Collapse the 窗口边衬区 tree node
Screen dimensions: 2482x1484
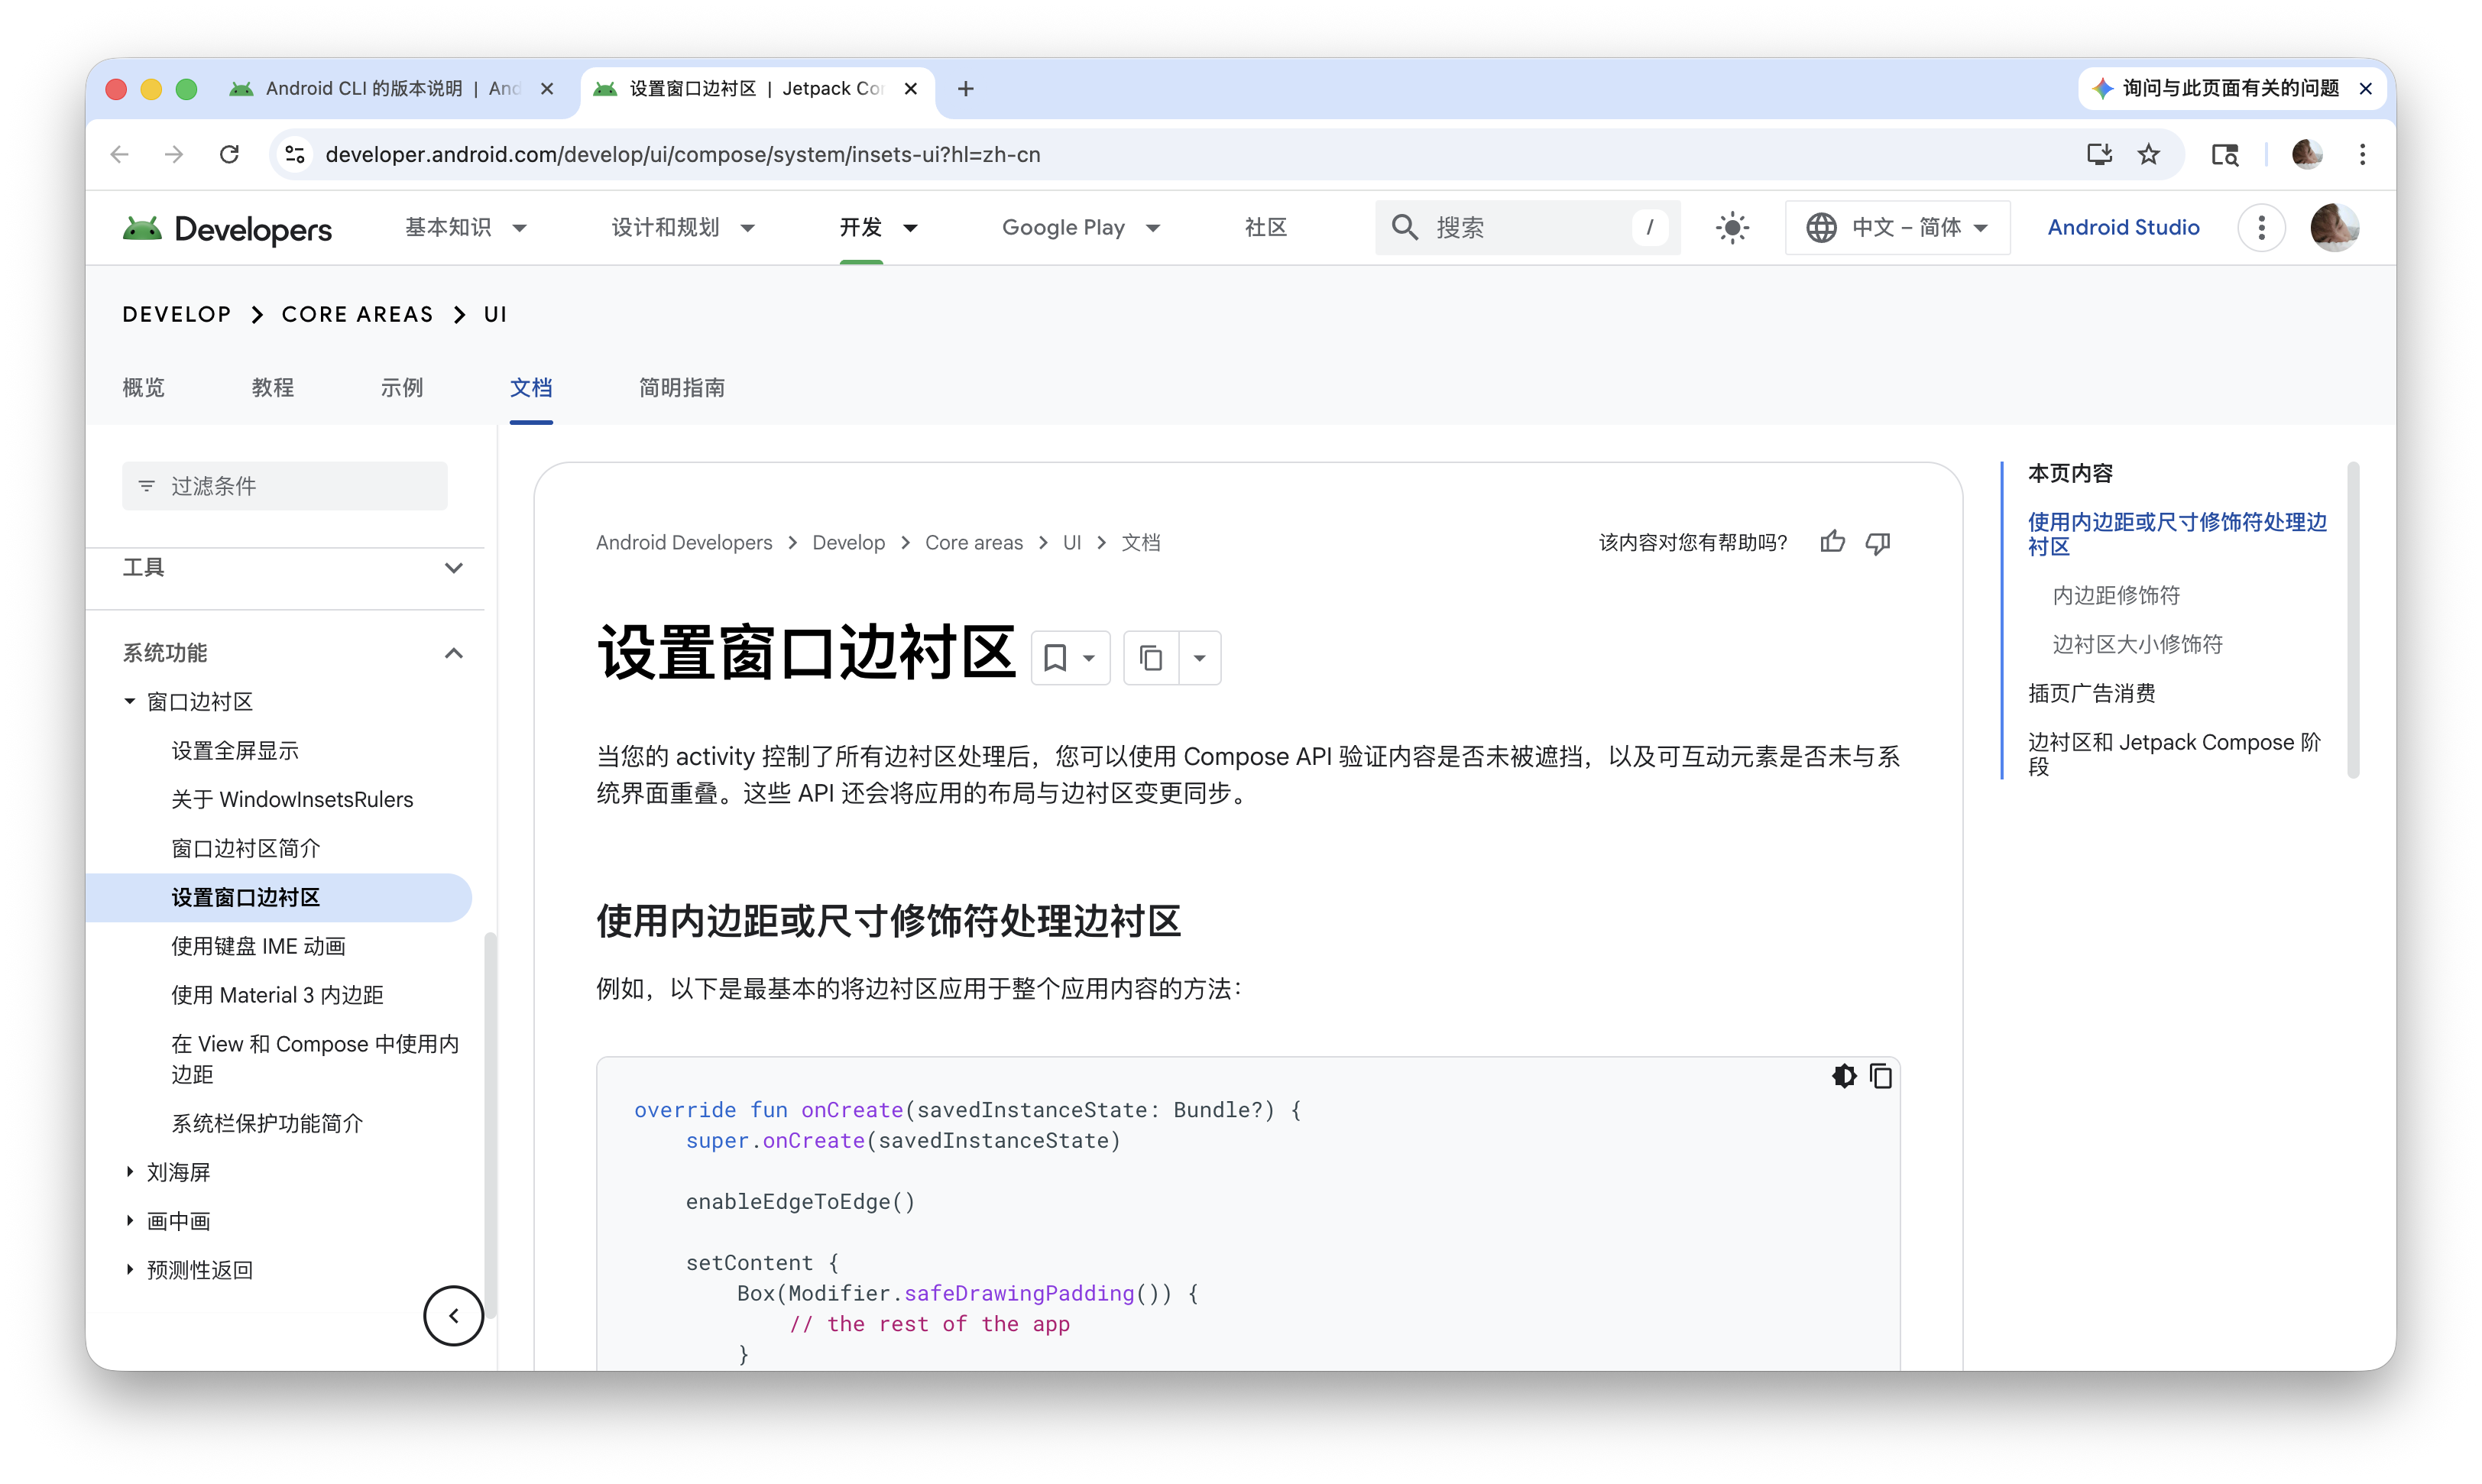click(129, 702)
